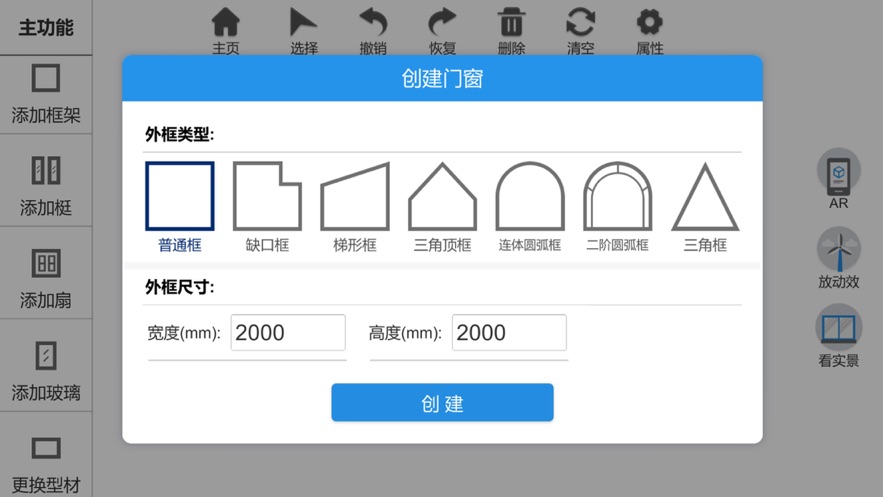Open 看实景 real scene view
Viewport: 883px width, 497px height.
839,336
